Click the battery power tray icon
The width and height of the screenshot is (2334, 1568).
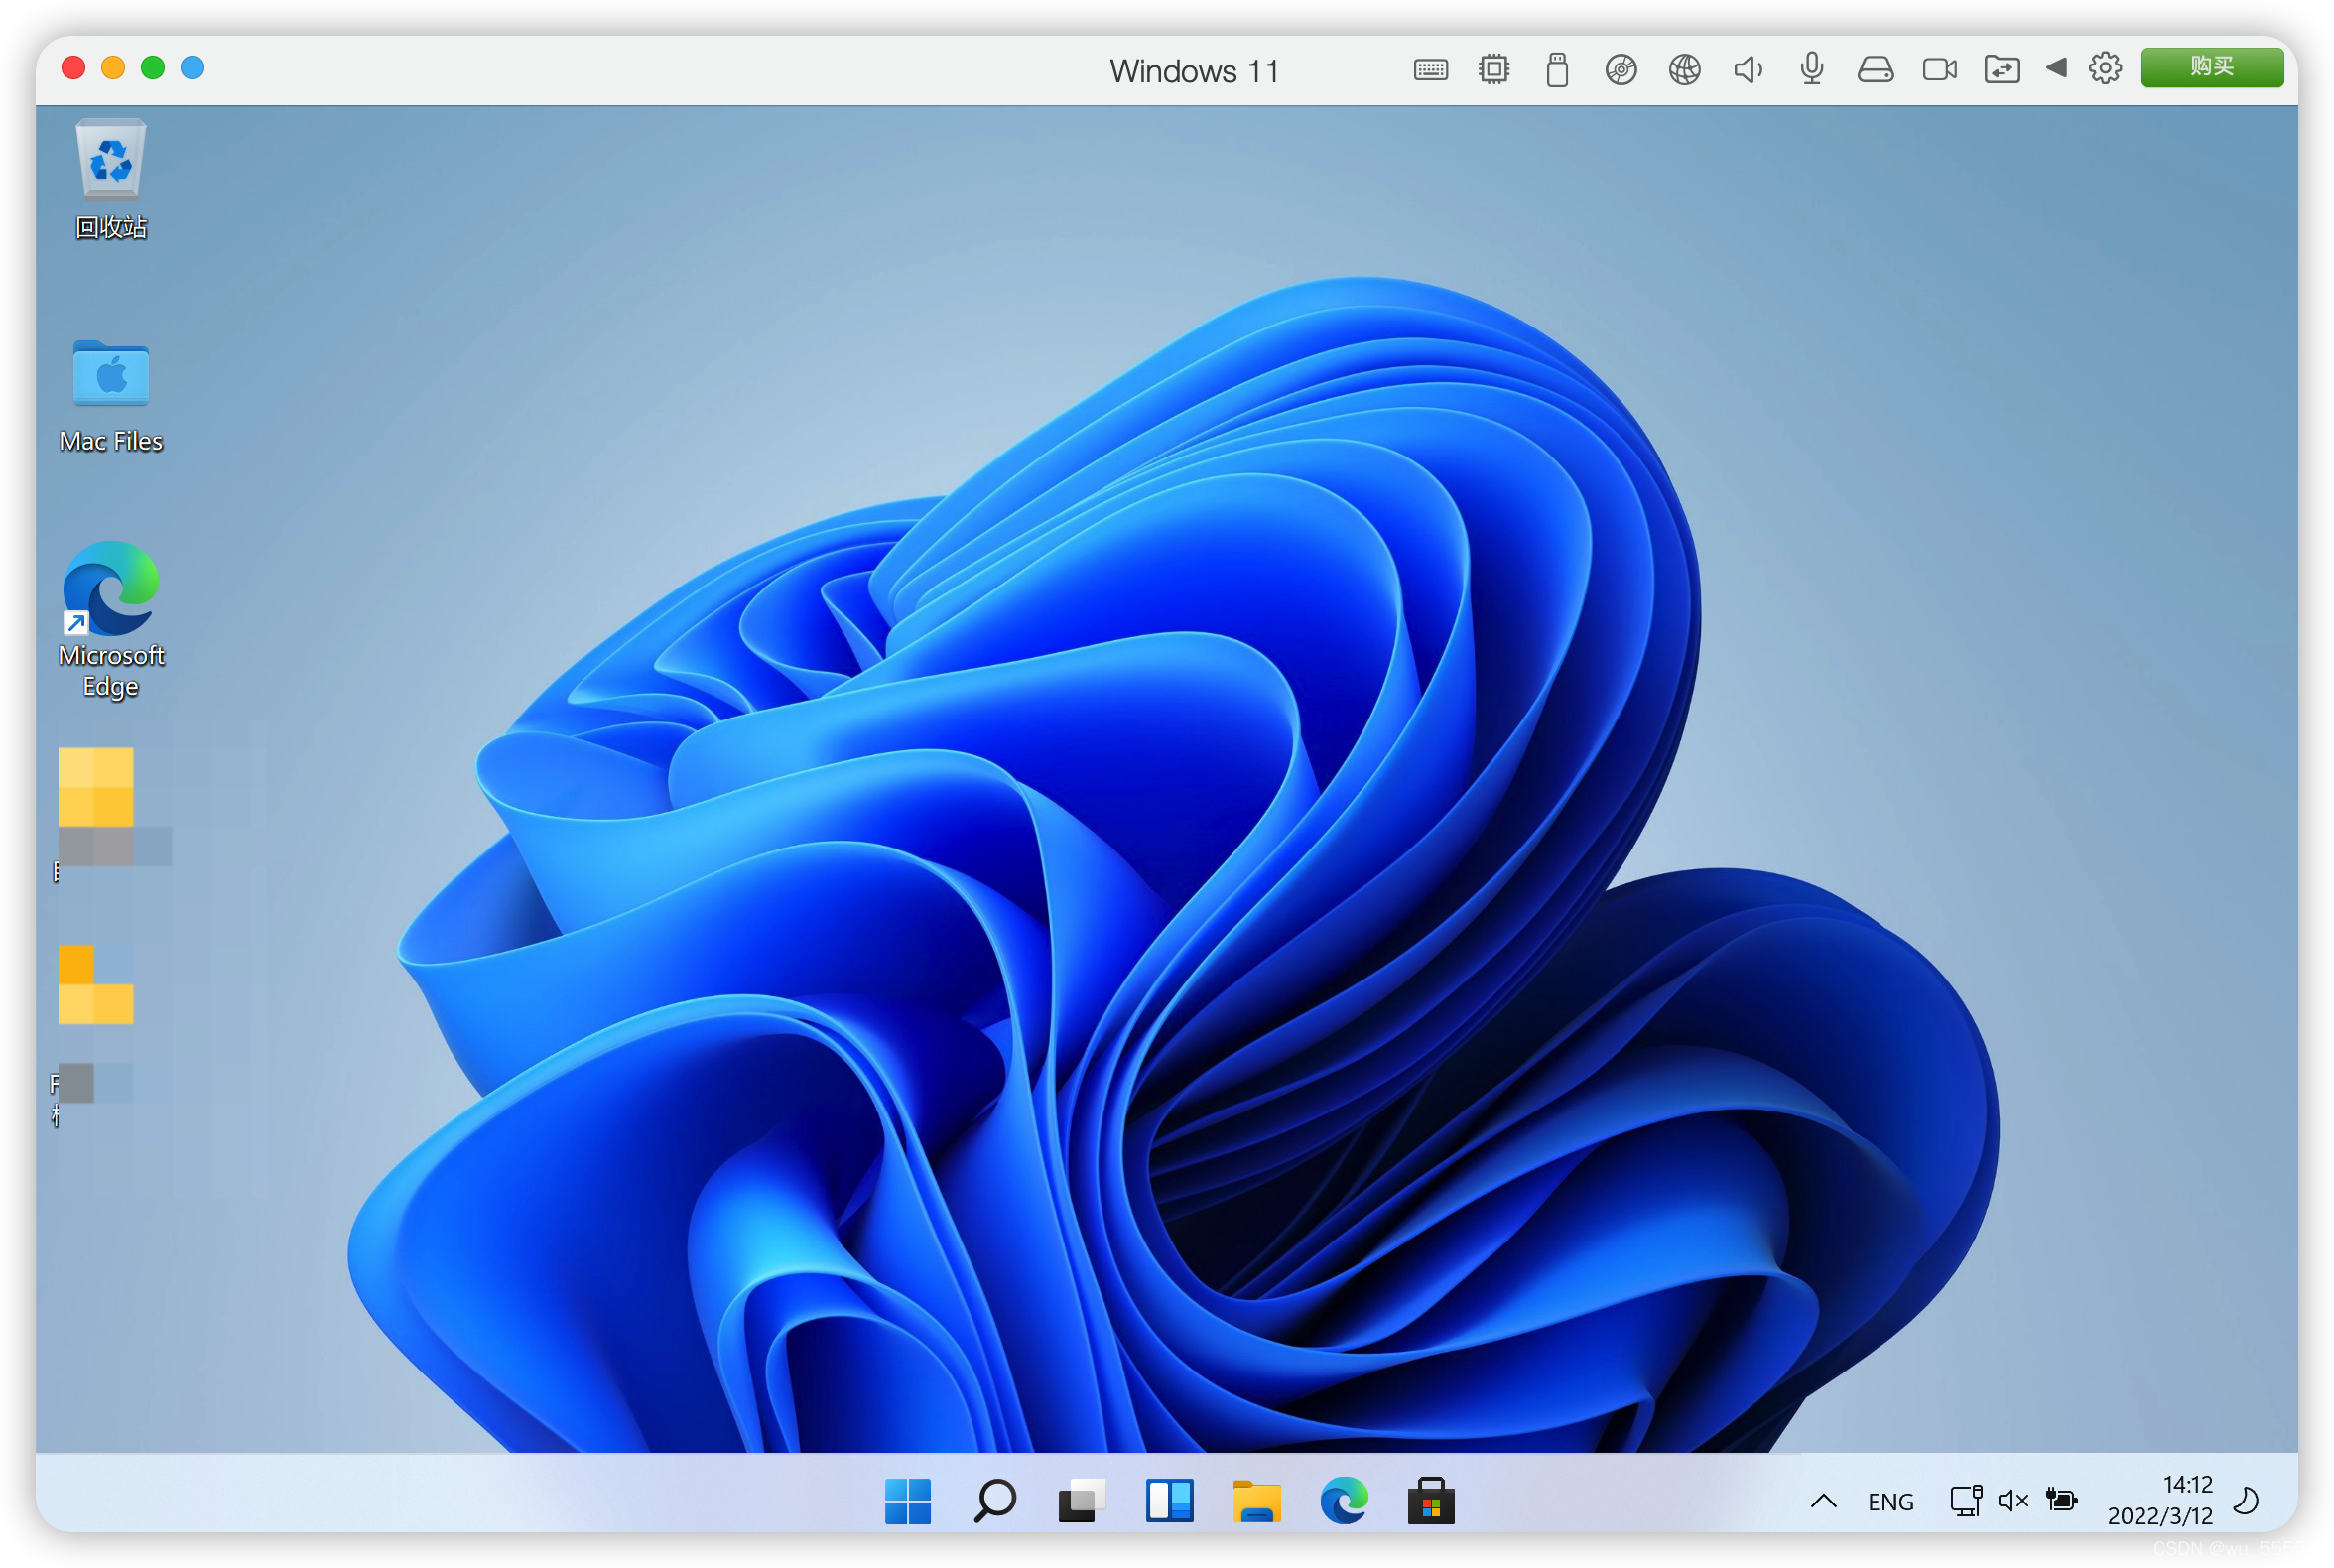tap(2061, 1500)
